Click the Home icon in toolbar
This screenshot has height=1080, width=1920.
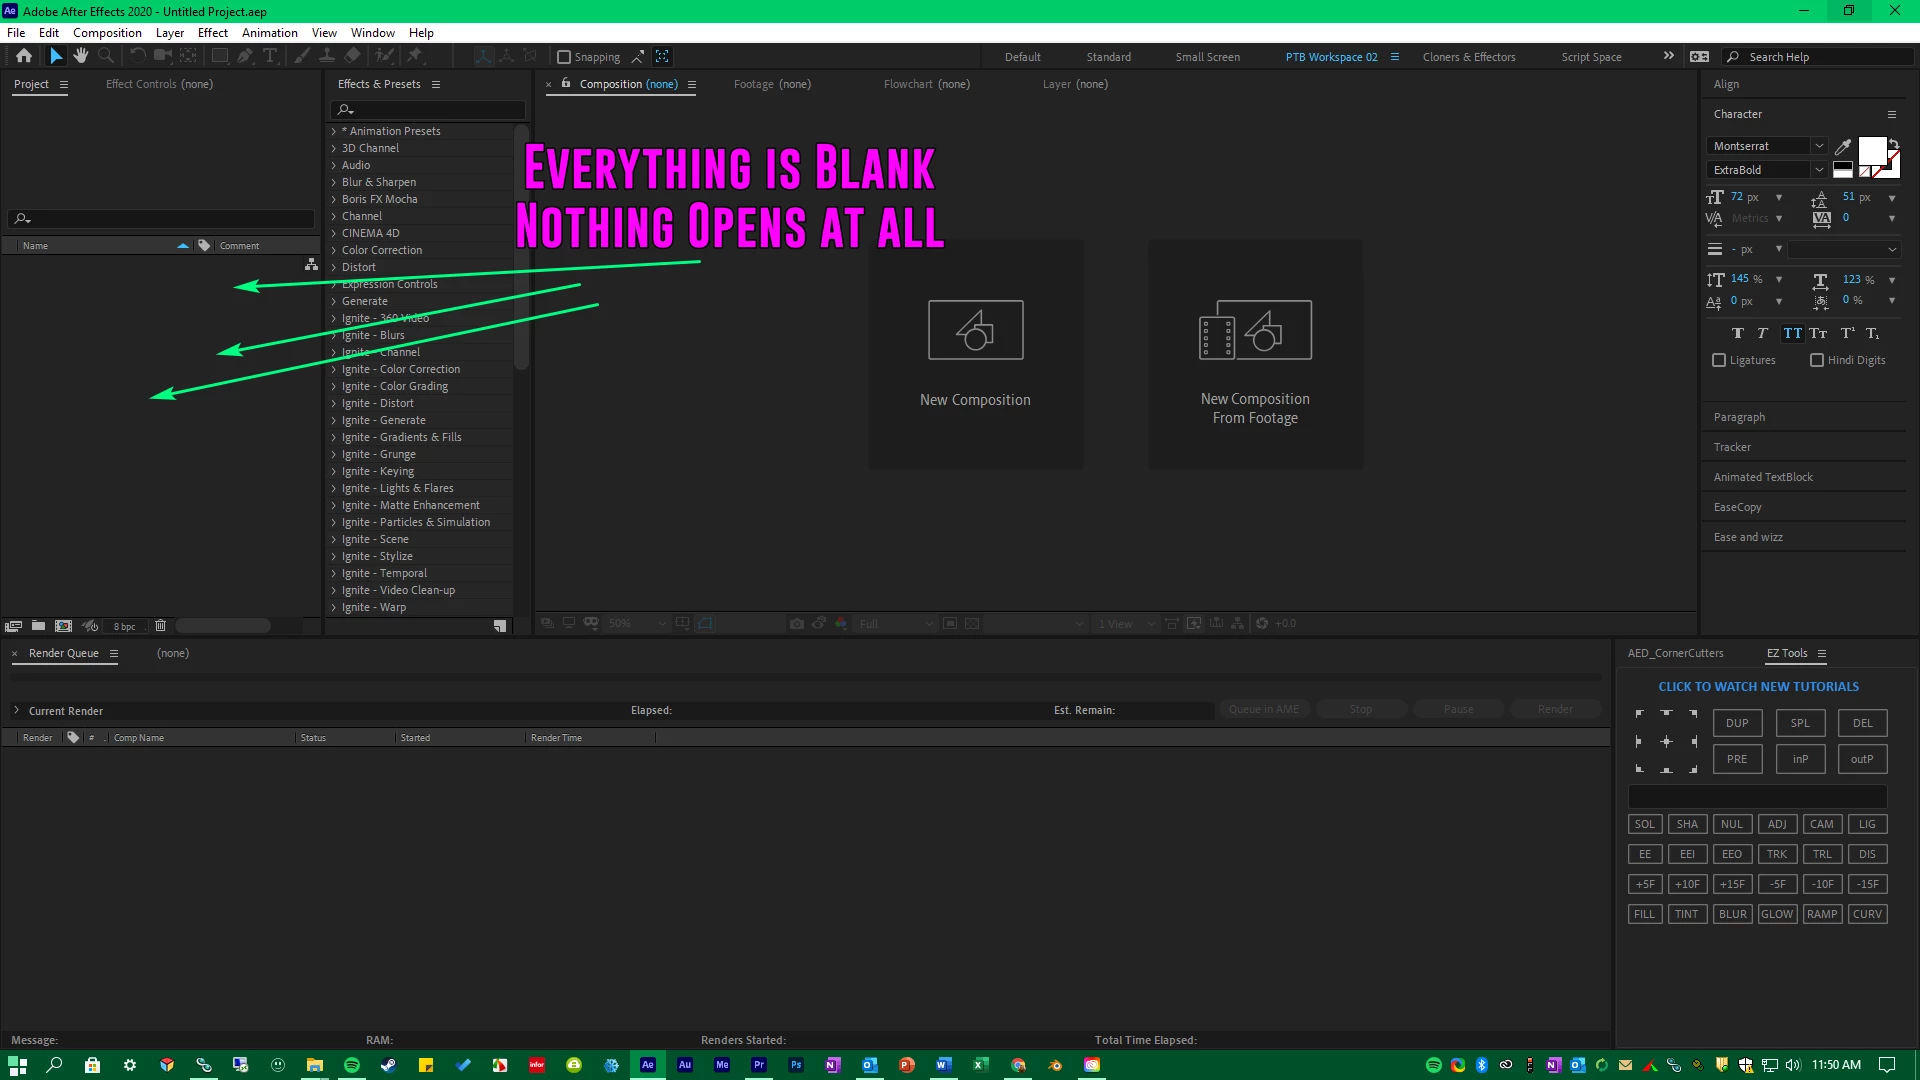click(x=24, y=56)
